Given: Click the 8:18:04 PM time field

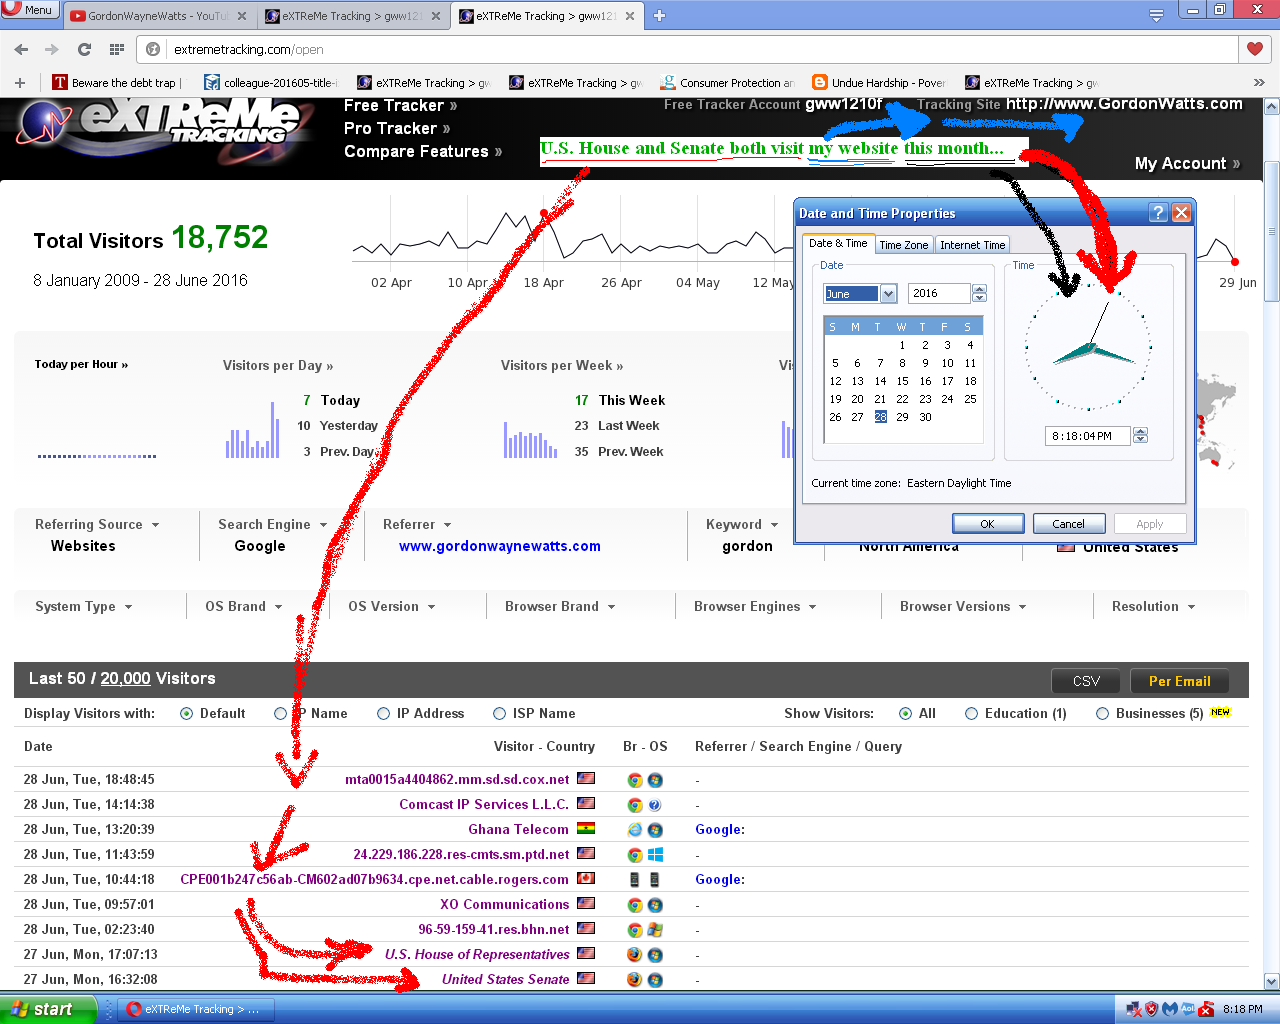Looking at the screenshot, I should [1087, 436].
